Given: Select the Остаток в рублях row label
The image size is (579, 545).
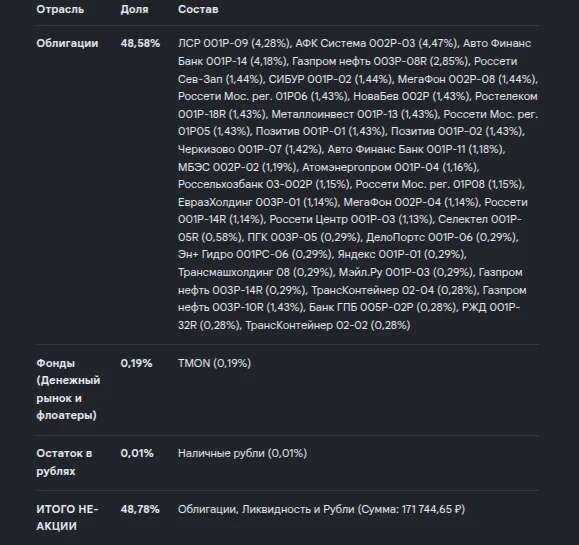Looking at the screenshot, I should [x=64, y=462].
